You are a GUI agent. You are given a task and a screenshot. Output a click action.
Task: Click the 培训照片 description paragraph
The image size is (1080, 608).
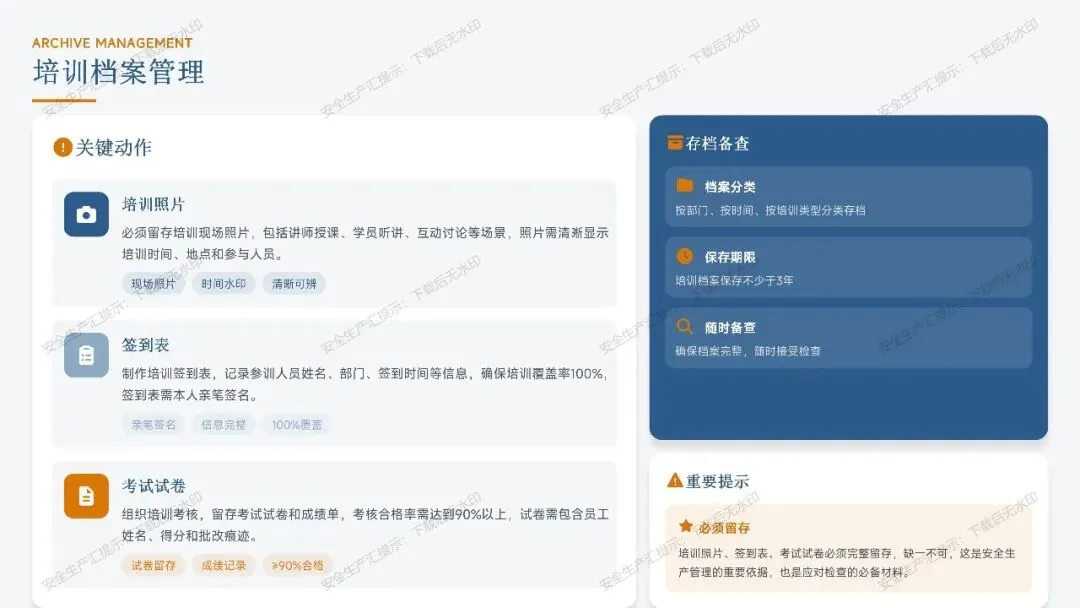coord(365,243)
